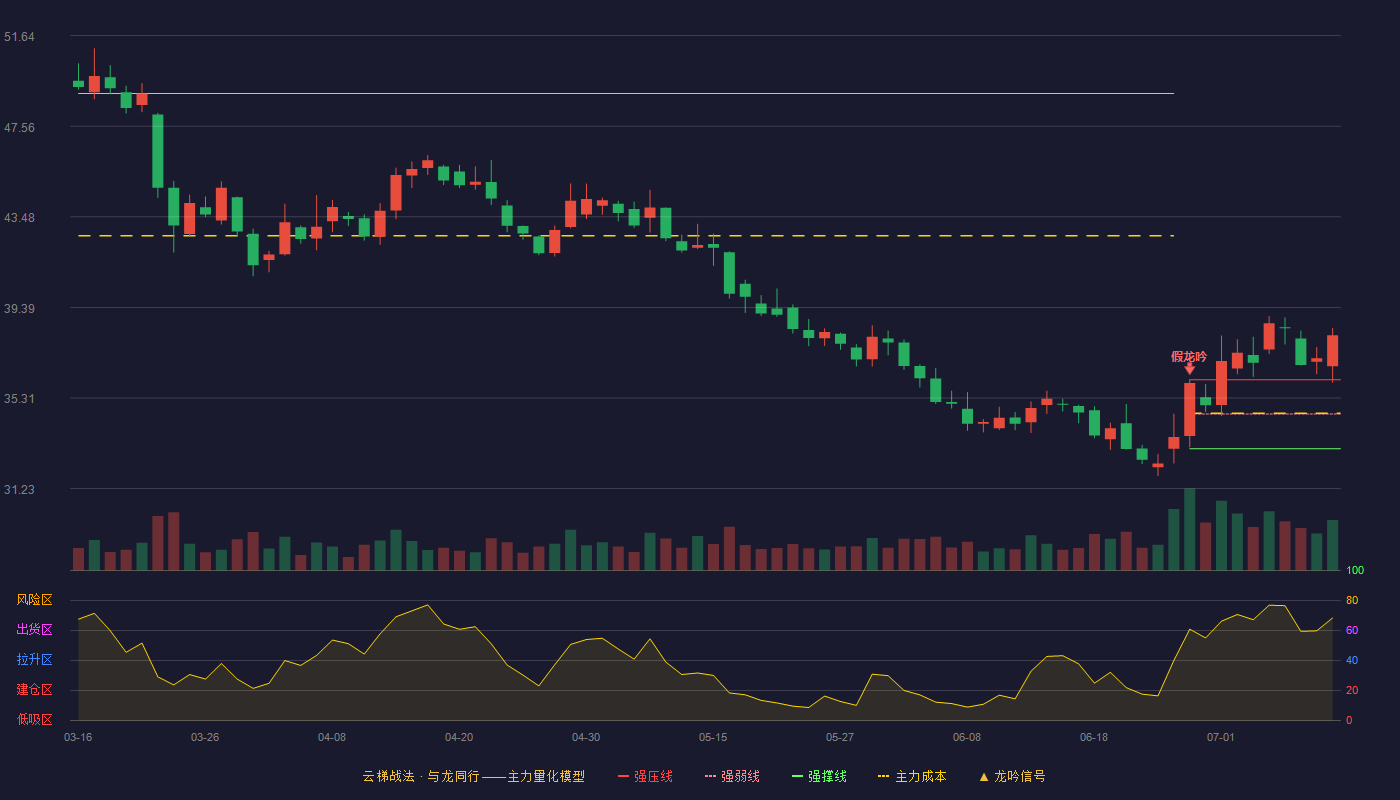Select the 低吸区 zone label
This screenshot has width=1400, height=800.
tap(34, 720)
